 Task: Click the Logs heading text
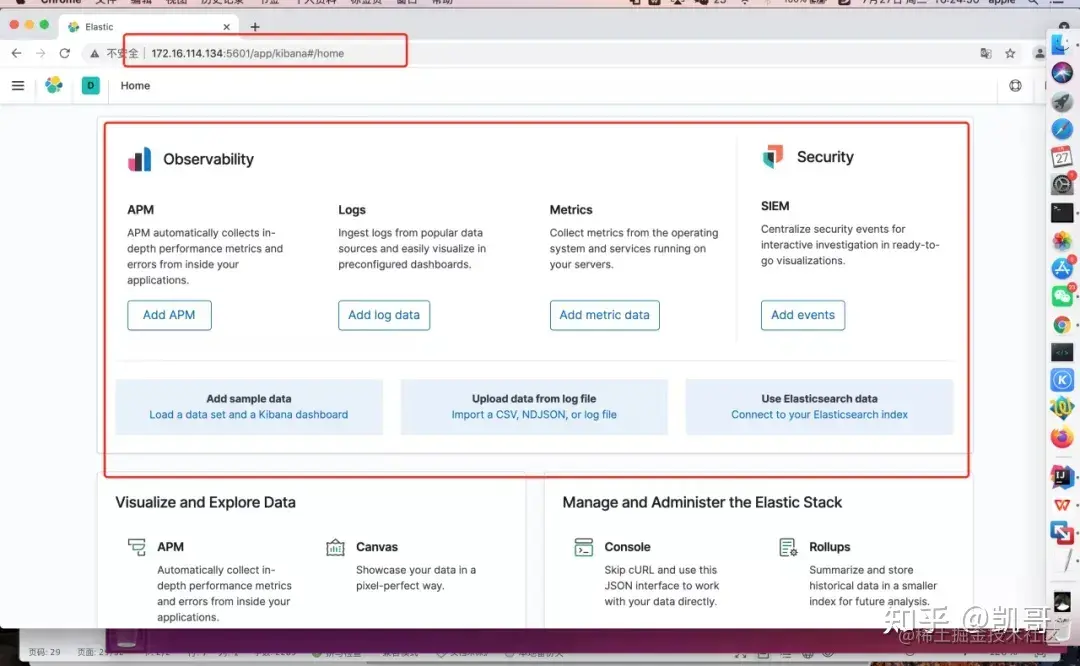tap(352, 209)
